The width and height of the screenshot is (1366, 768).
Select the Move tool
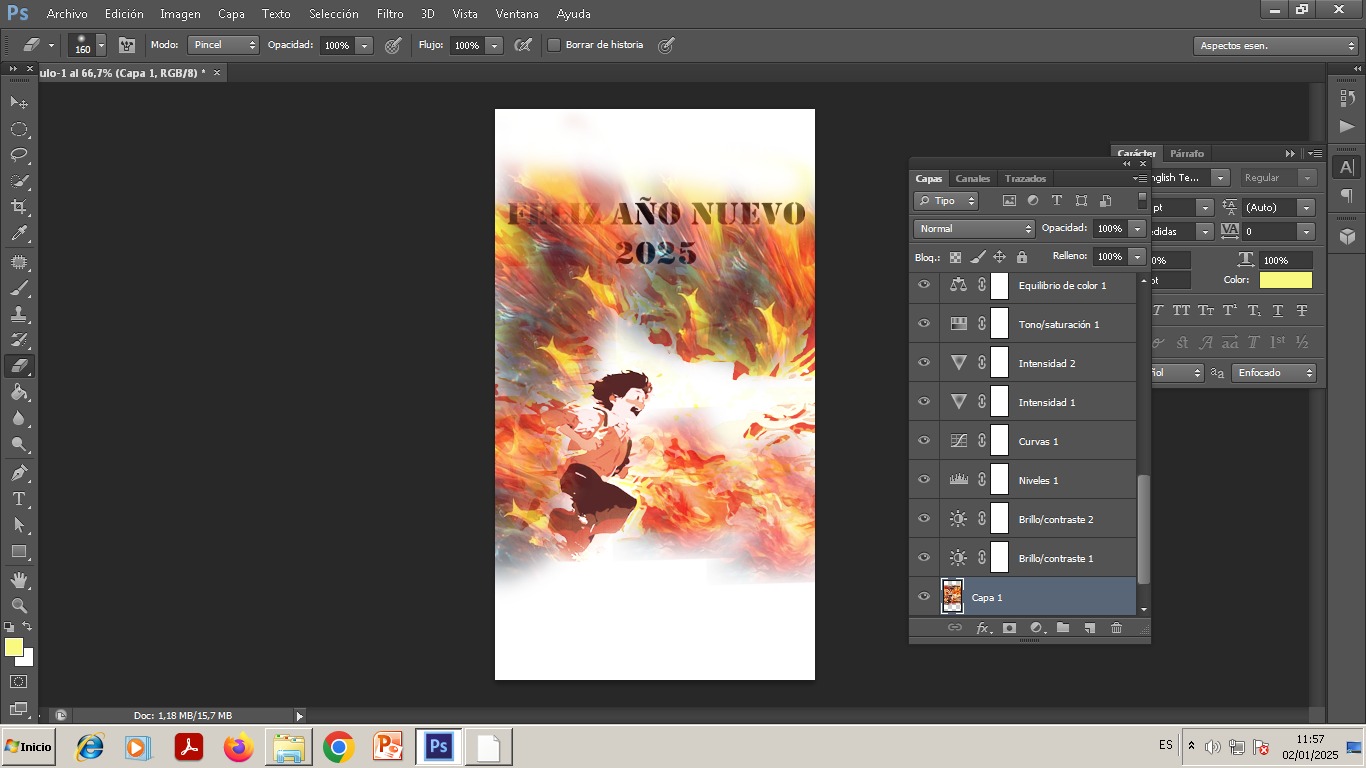(x=19, y=102)
